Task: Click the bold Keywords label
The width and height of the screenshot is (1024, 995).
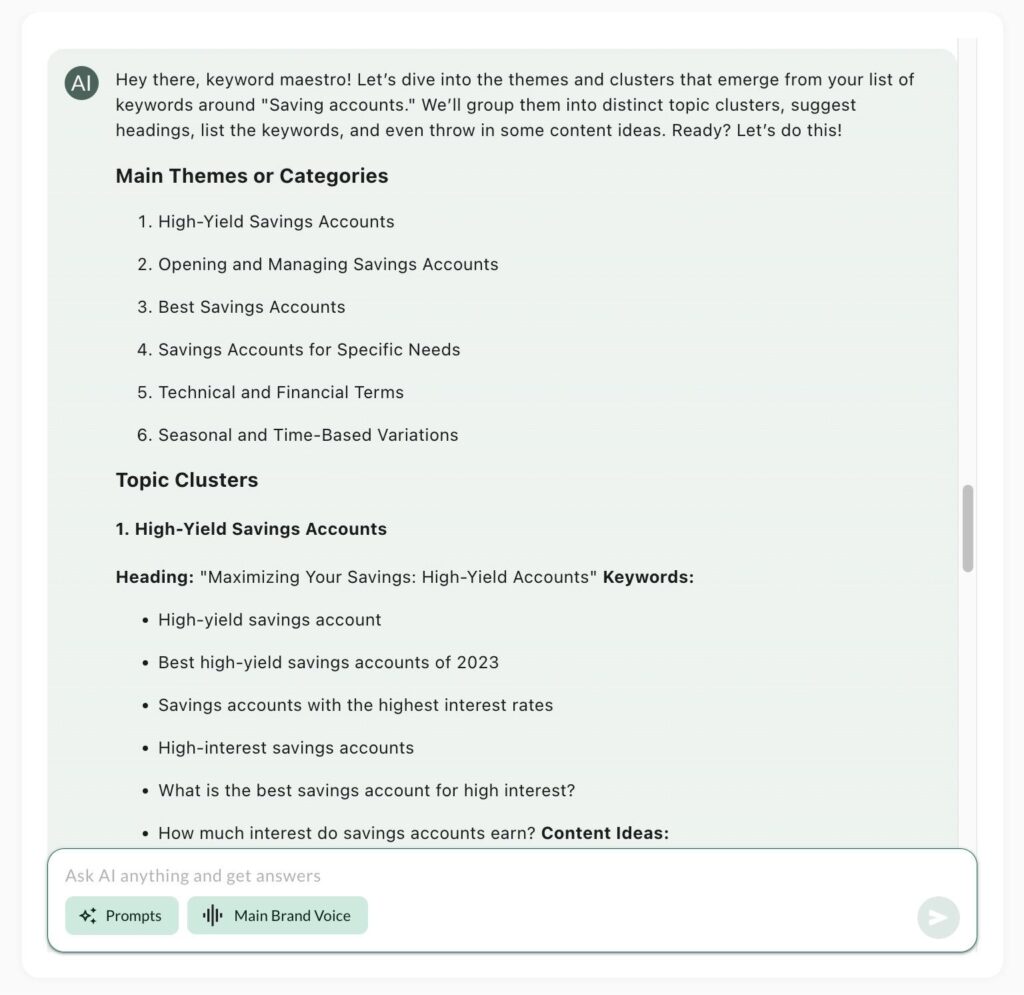Action: pyautogui.click(x=648, y=577)
